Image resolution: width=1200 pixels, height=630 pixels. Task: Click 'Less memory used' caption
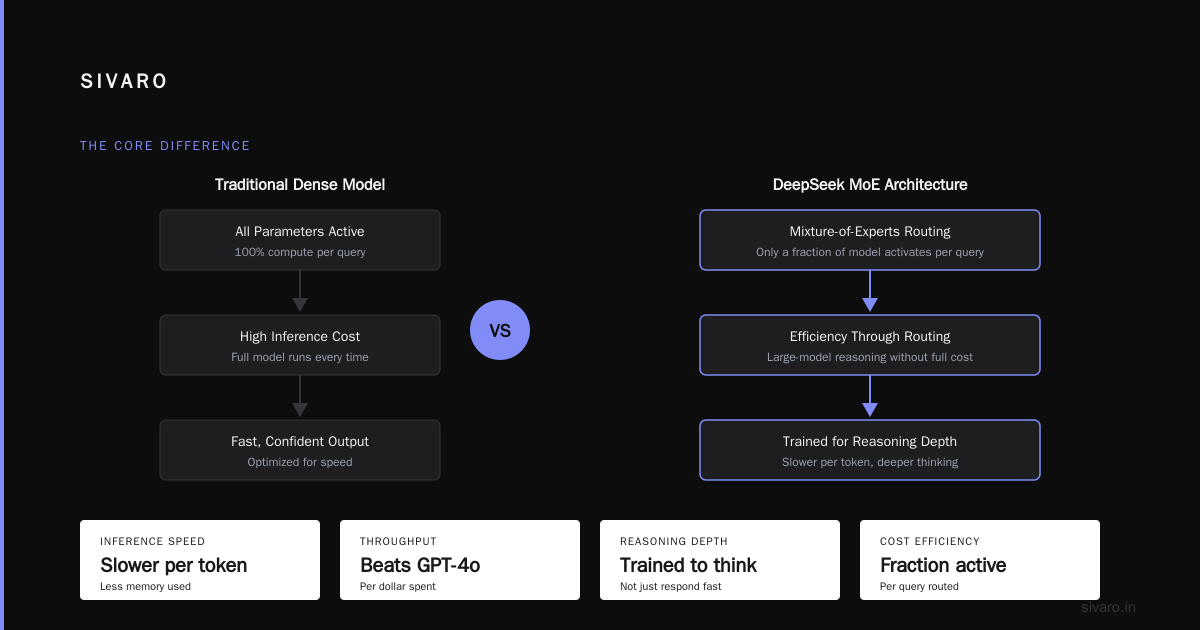(145, 587)
